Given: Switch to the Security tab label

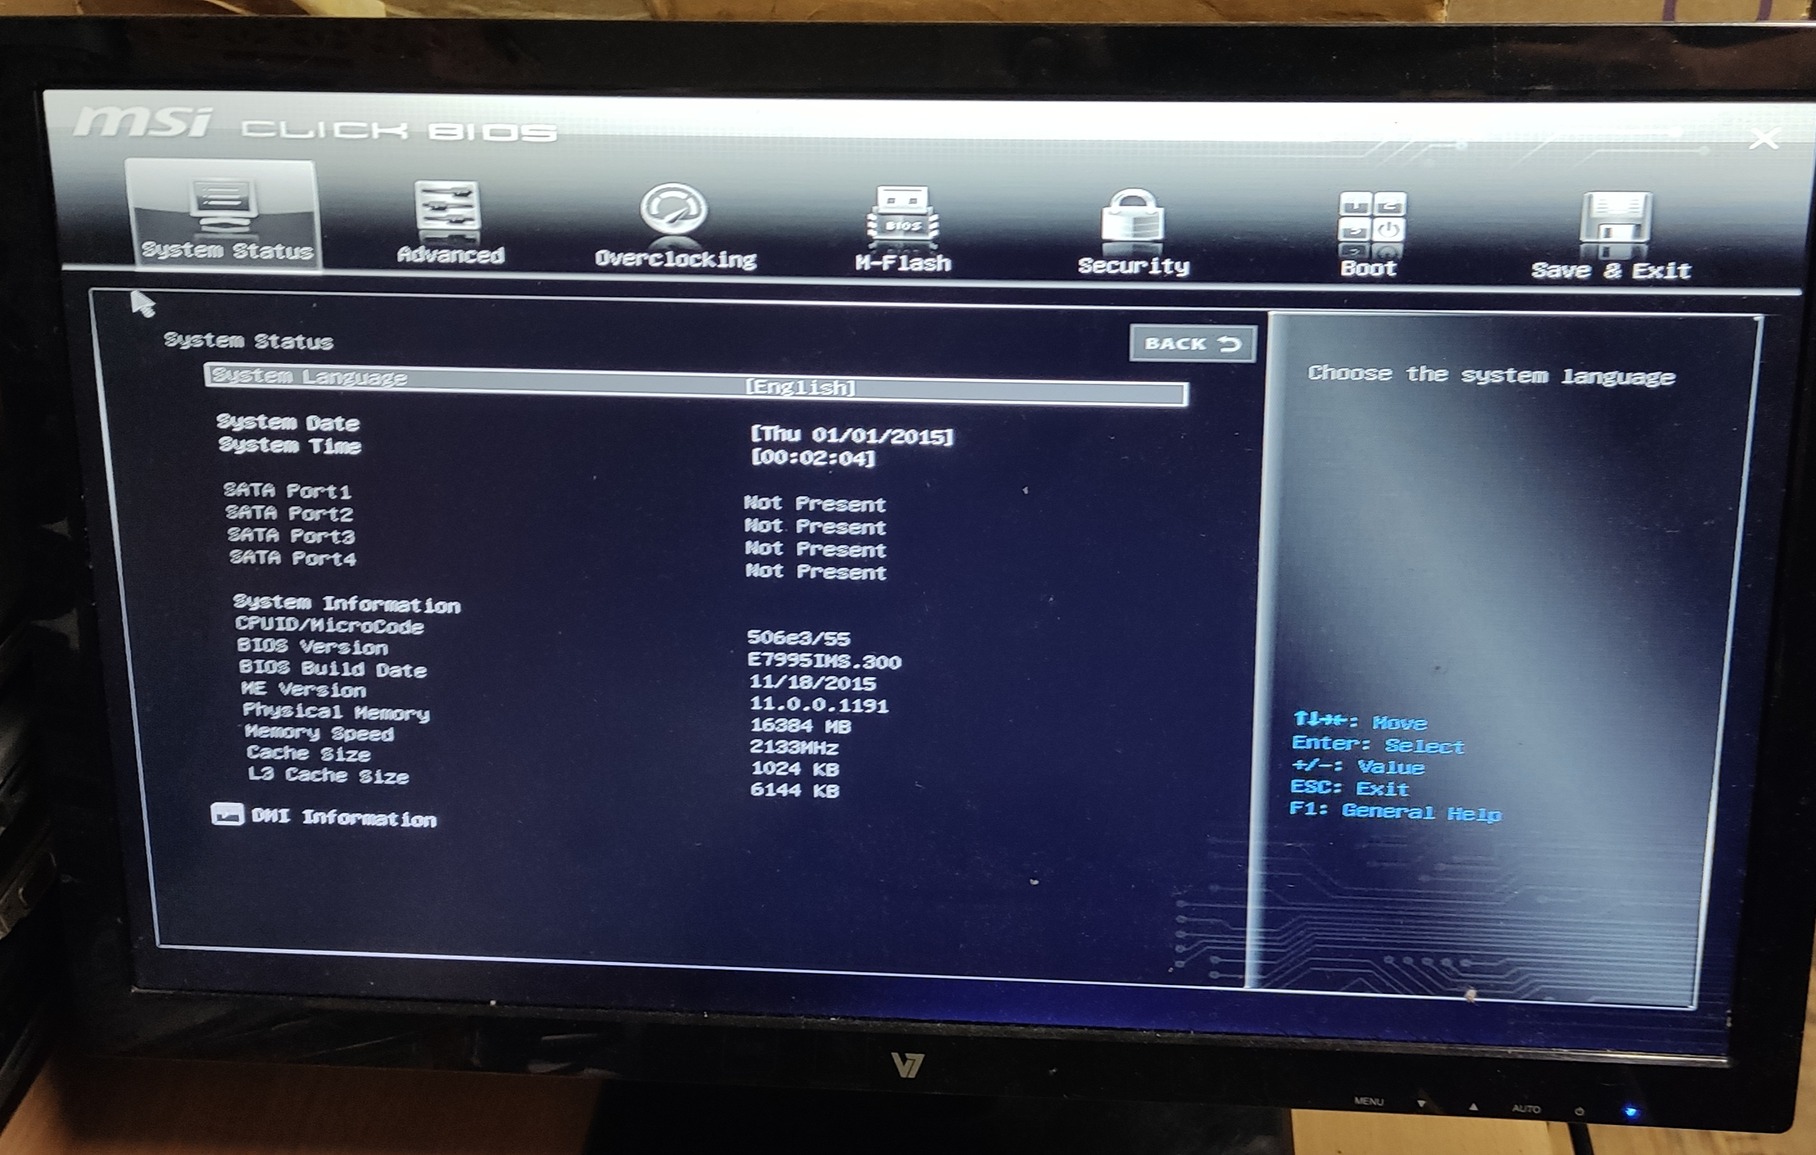Looking at the screenshot, I should [x=1133, y=266].
